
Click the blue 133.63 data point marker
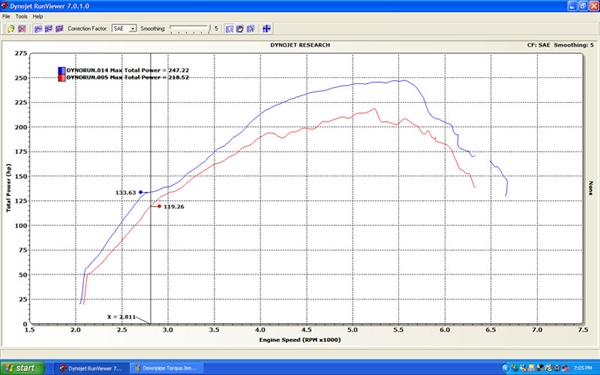click(141, 192)
